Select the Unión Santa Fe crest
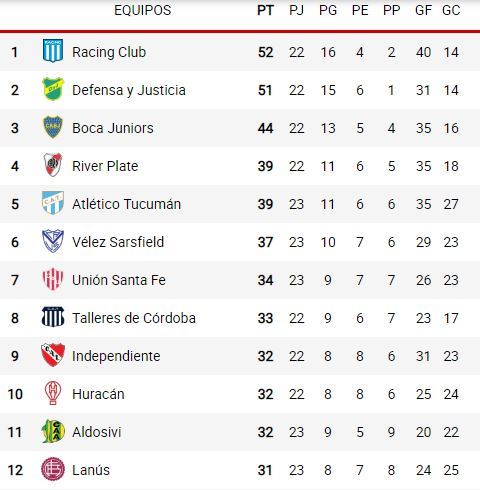Image resolution: width=480 pixels, height=490 pixels. [x=53, y=279]
